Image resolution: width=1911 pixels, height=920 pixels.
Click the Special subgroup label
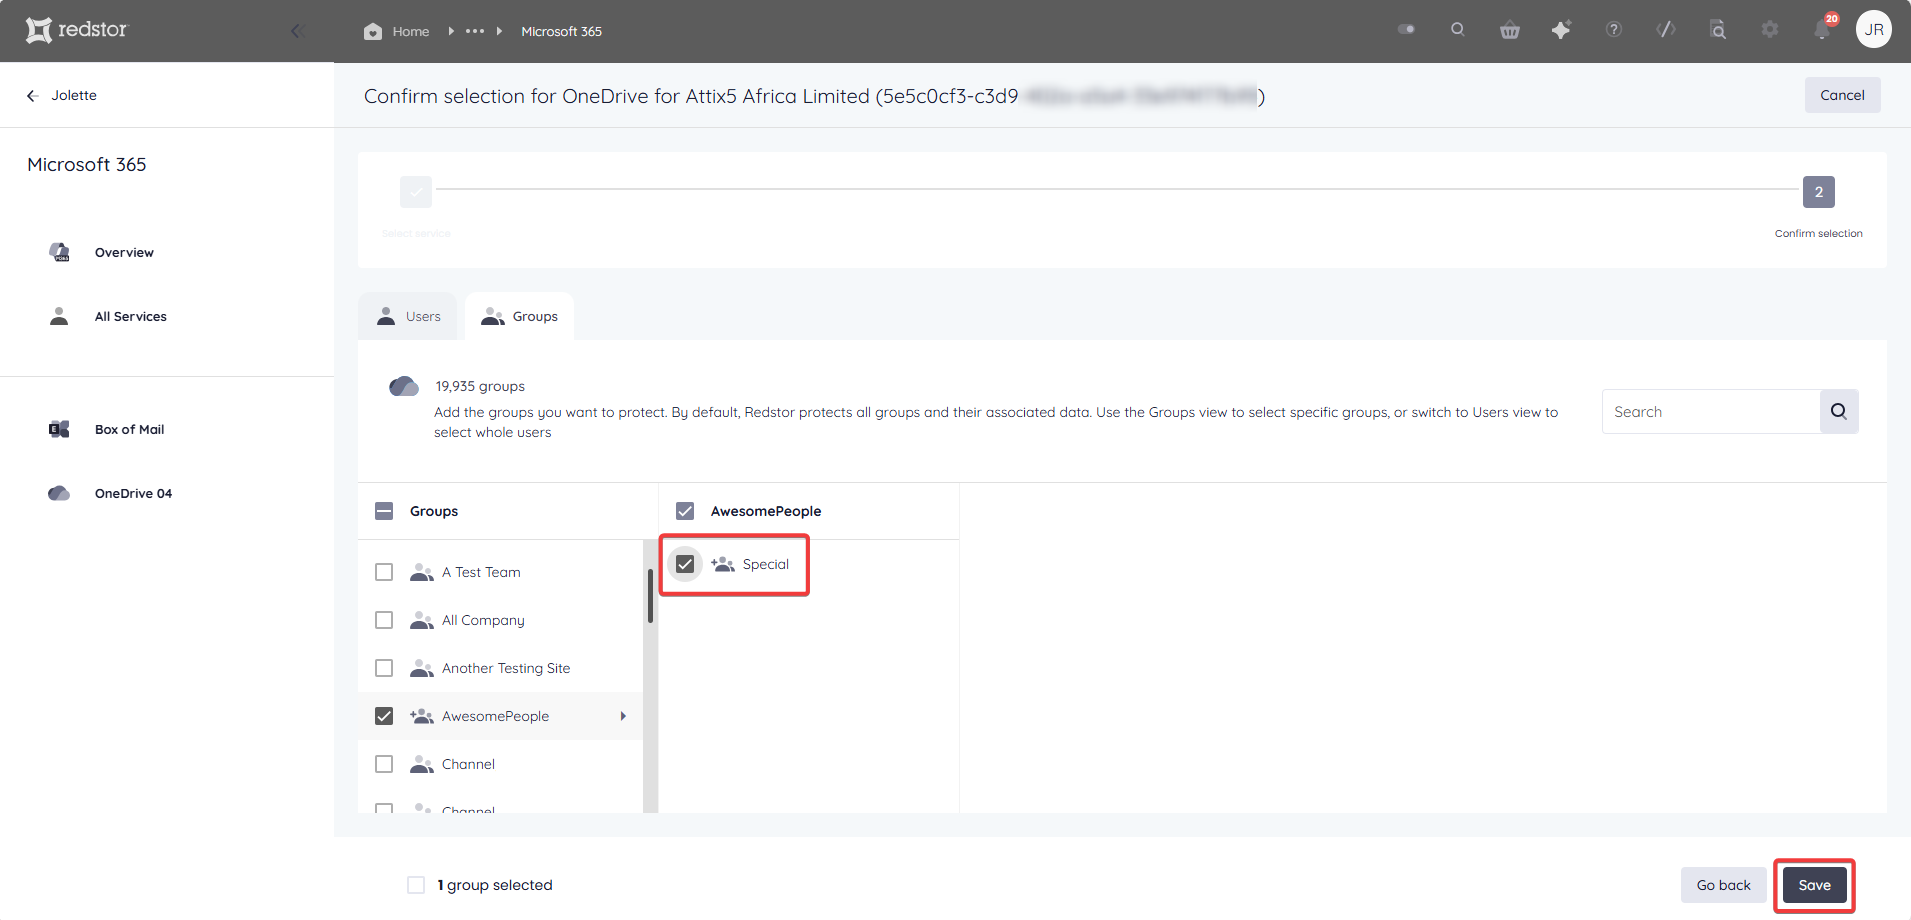(x=766, y=564)
